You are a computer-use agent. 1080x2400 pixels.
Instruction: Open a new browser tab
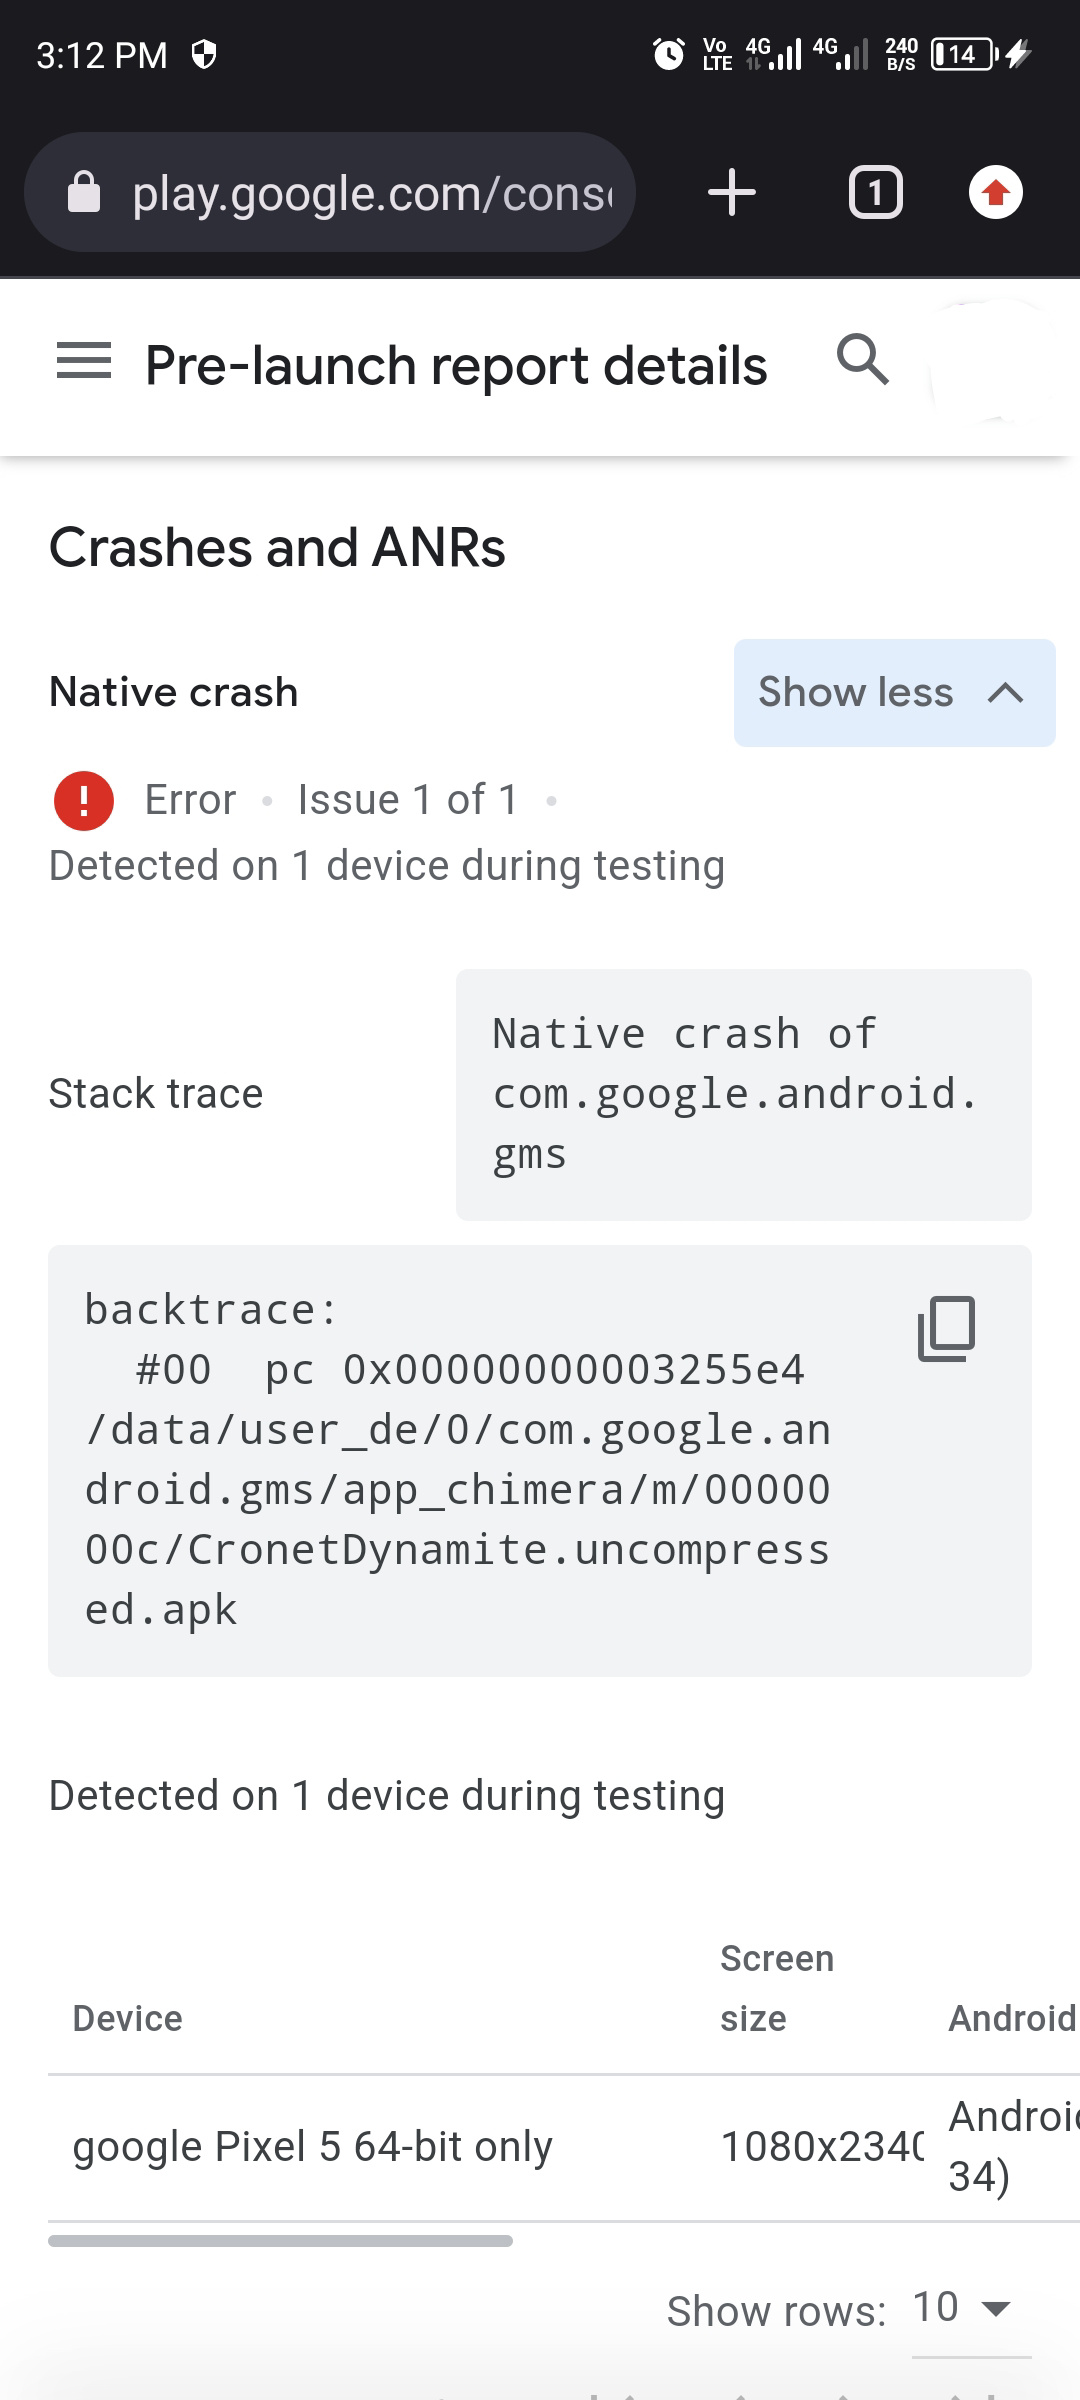tap(732, 192)
